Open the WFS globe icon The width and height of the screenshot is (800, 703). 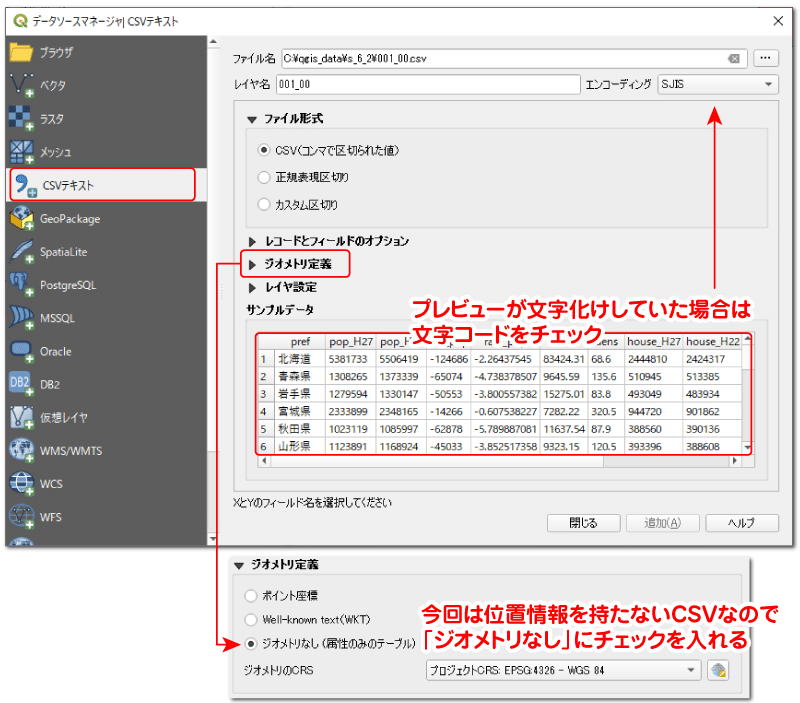point(21,516)
